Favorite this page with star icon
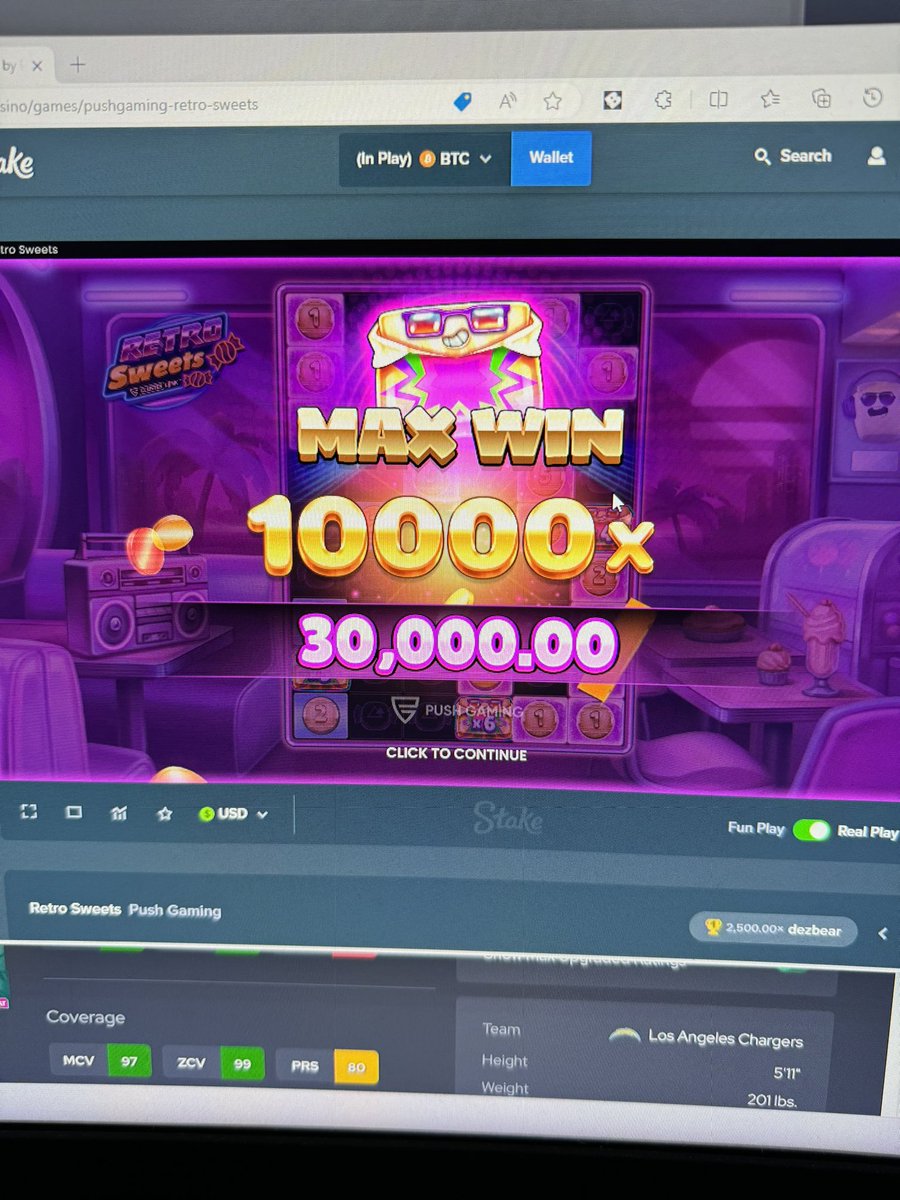Image resolution: width=900 pixels, height=1200 pixels. (x=552, y=99)
